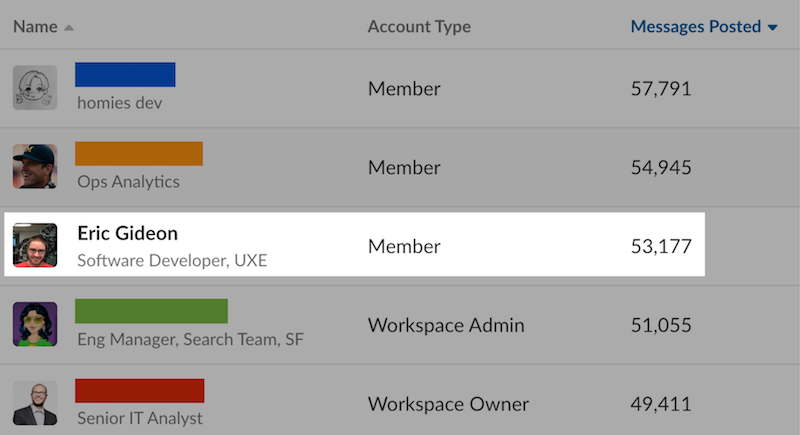Click the Senior IT Analyst avatar
Viewport: 800px width, 435px height.
tap(35, 403)
